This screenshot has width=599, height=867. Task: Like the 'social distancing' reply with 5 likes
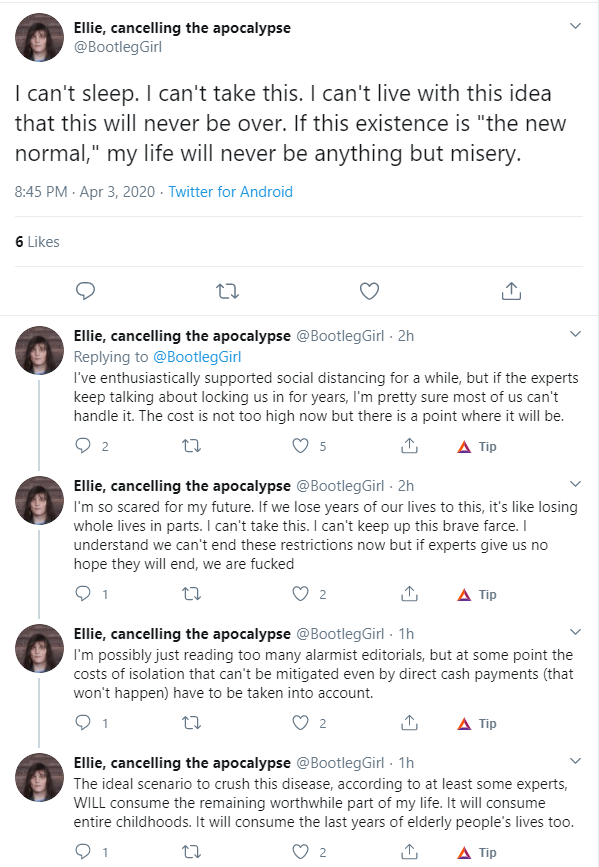click(300, 446)
